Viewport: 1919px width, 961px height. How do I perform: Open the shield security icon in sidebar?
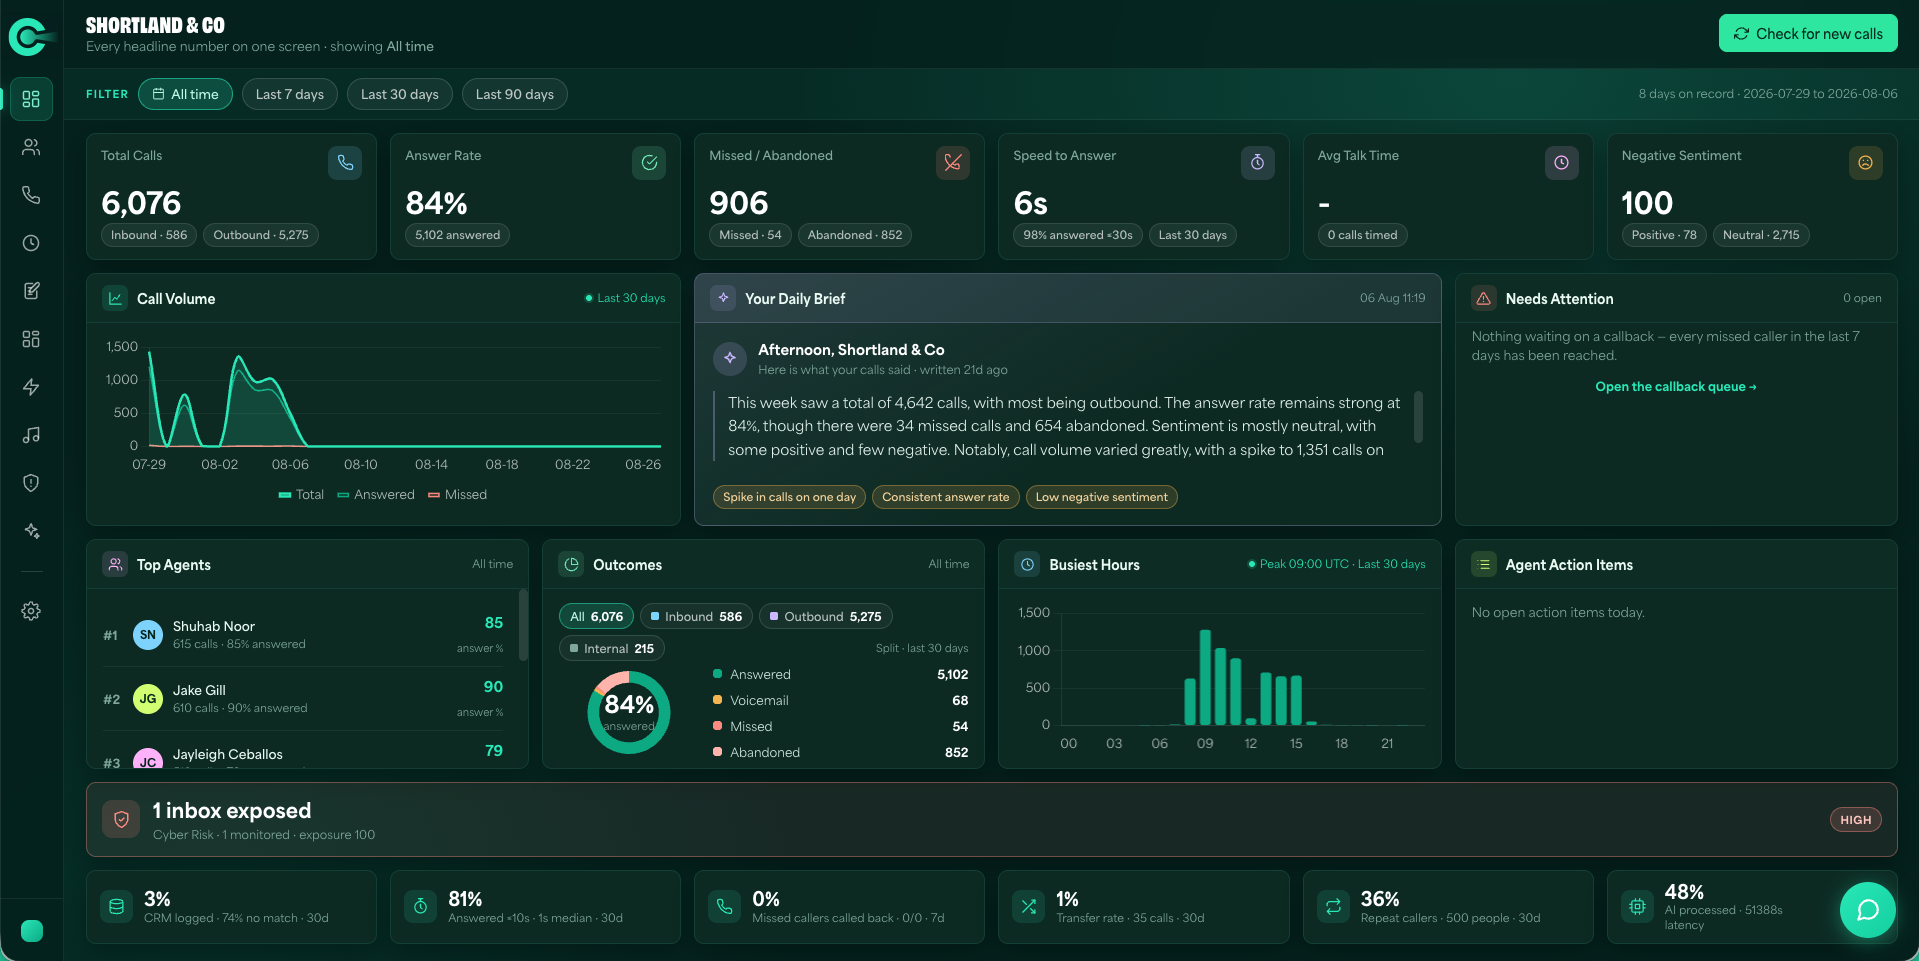pyautogui.click(x=31, y=483)
